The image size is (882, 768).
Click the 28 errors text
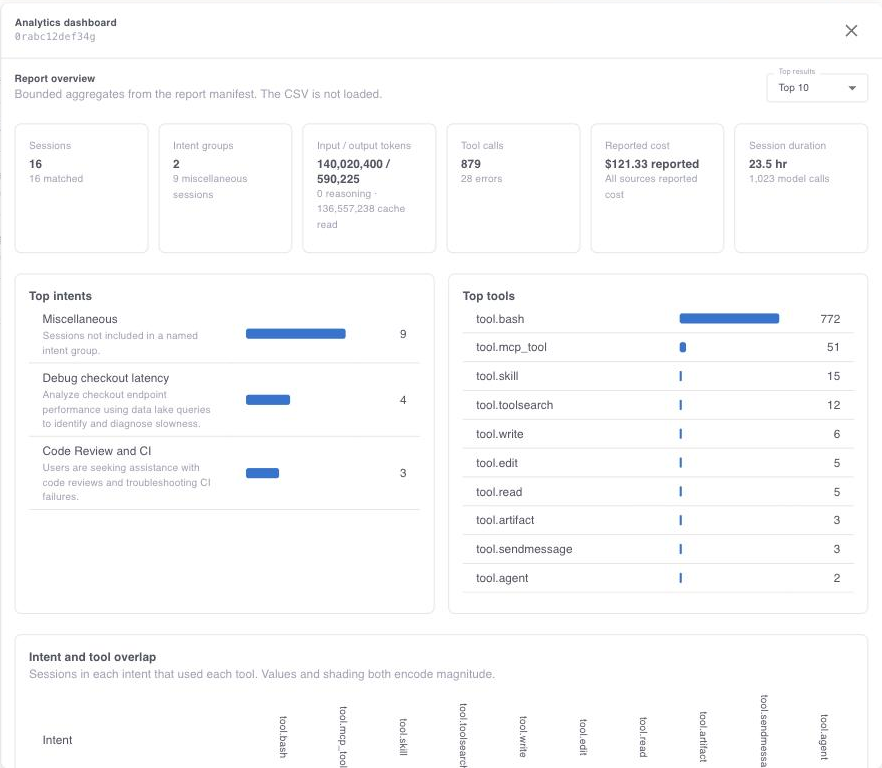tap(481, 178)
